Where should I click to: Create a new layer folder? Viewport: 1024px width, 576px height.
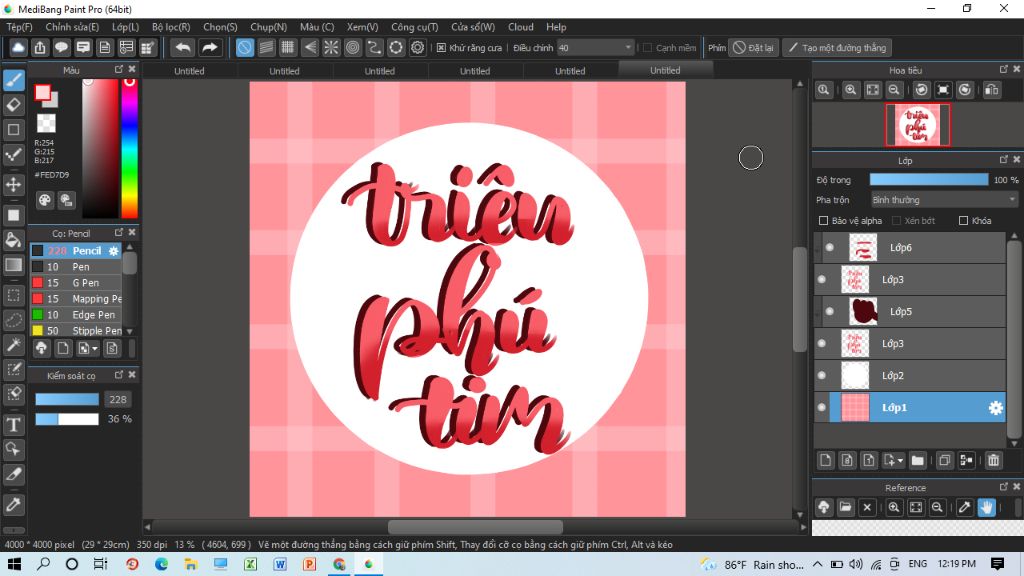(x=918, y=460)
